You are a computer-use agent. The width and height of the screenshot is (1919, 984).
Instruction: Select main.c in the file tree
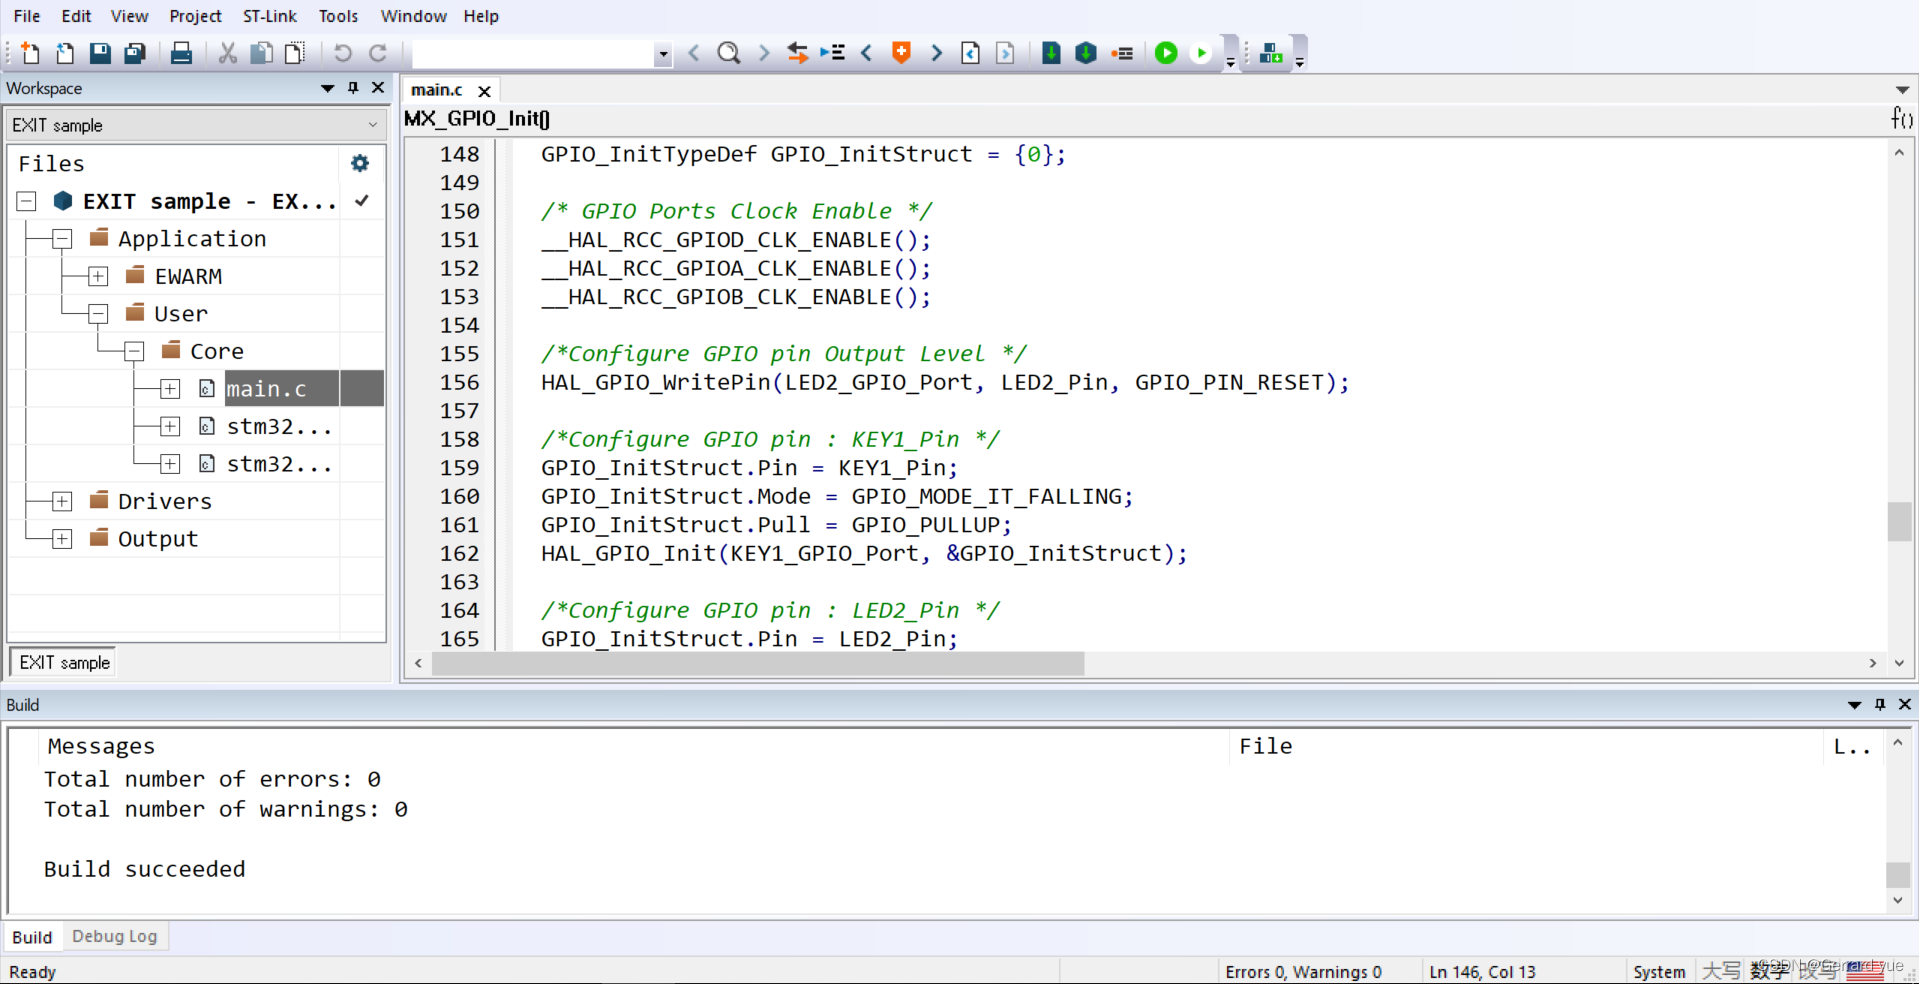tap(266, 389)
